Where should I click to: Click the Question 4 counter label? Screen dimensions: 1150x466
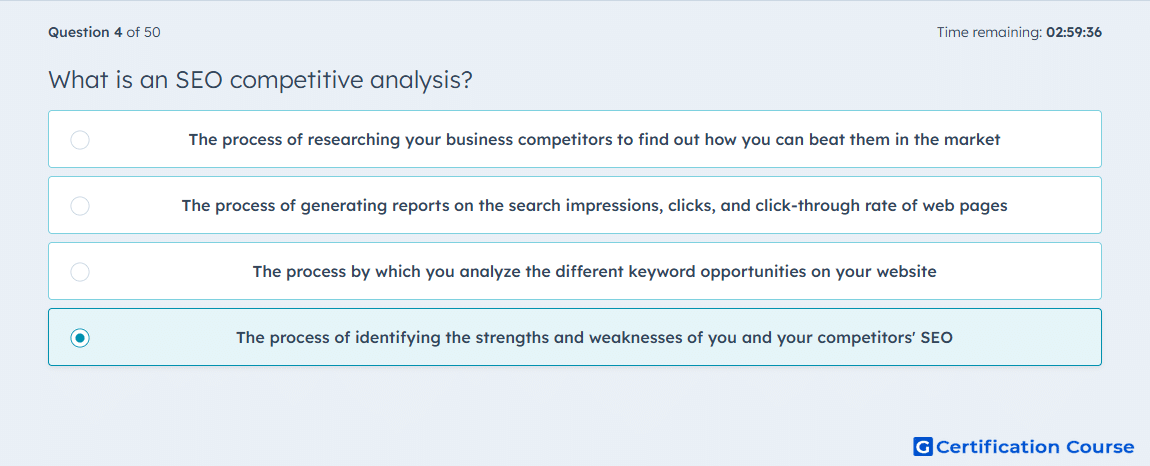[x=86, y=32]
